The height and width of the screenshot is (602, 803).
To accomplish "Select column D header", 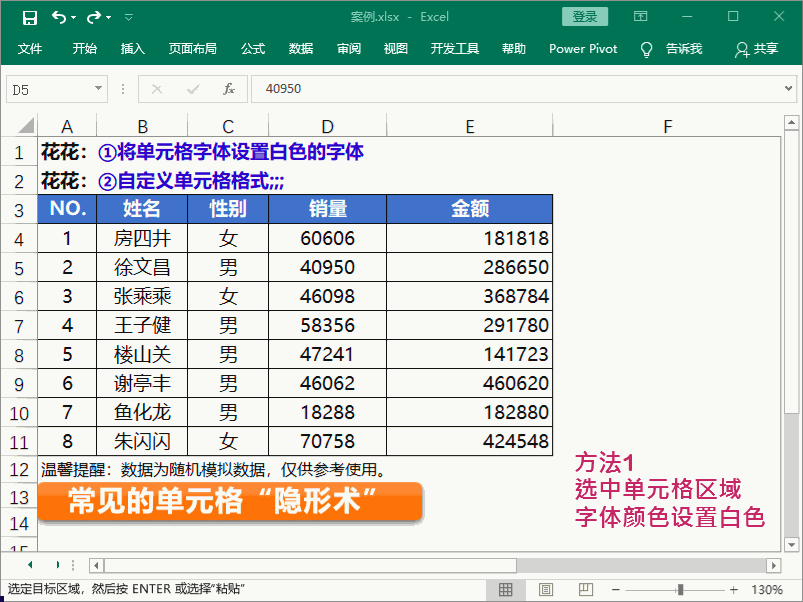I will [x=328, y=126].
